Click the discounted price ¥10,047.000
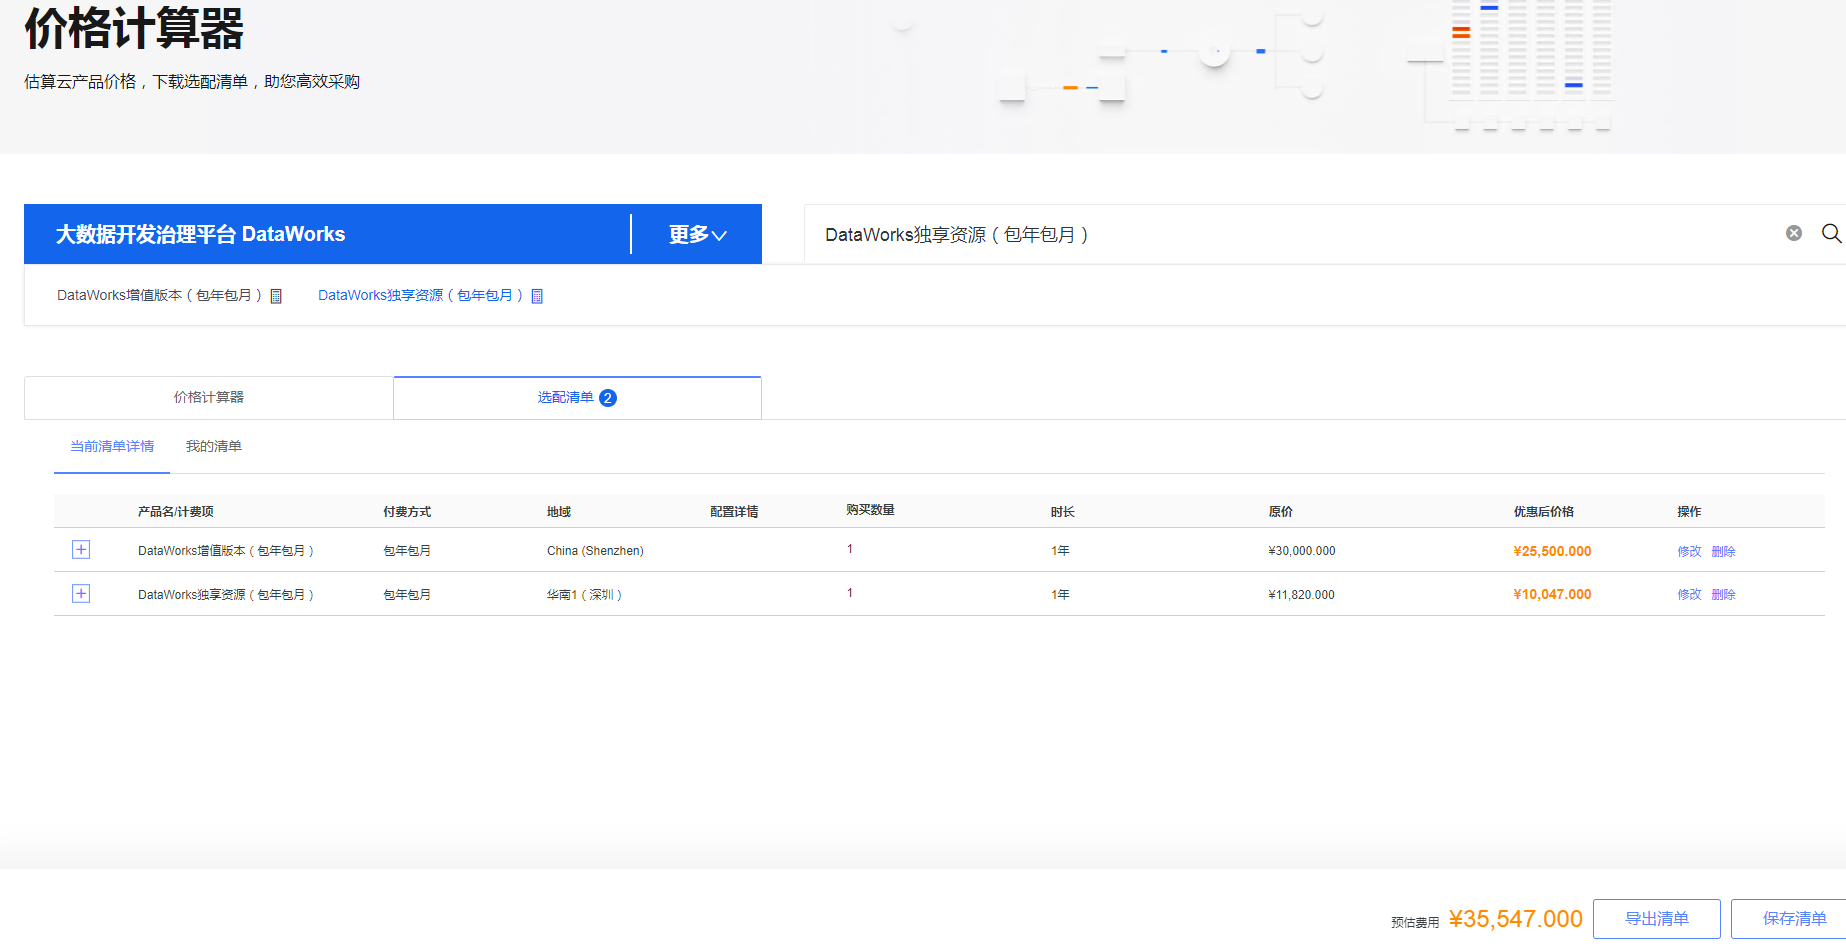Viewport: 1846px width, 952px height. (x=1552, y=594)
